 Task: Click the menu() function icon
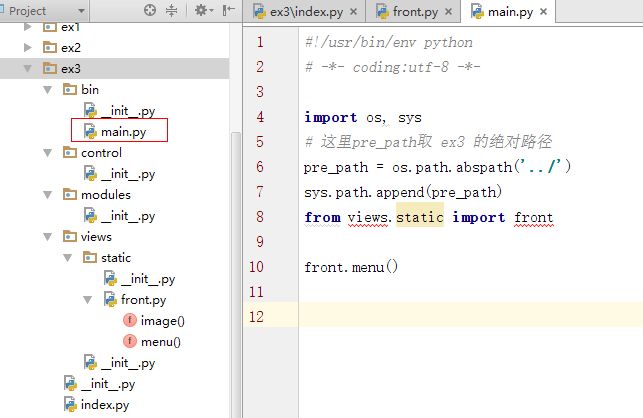tap(130, 341)
